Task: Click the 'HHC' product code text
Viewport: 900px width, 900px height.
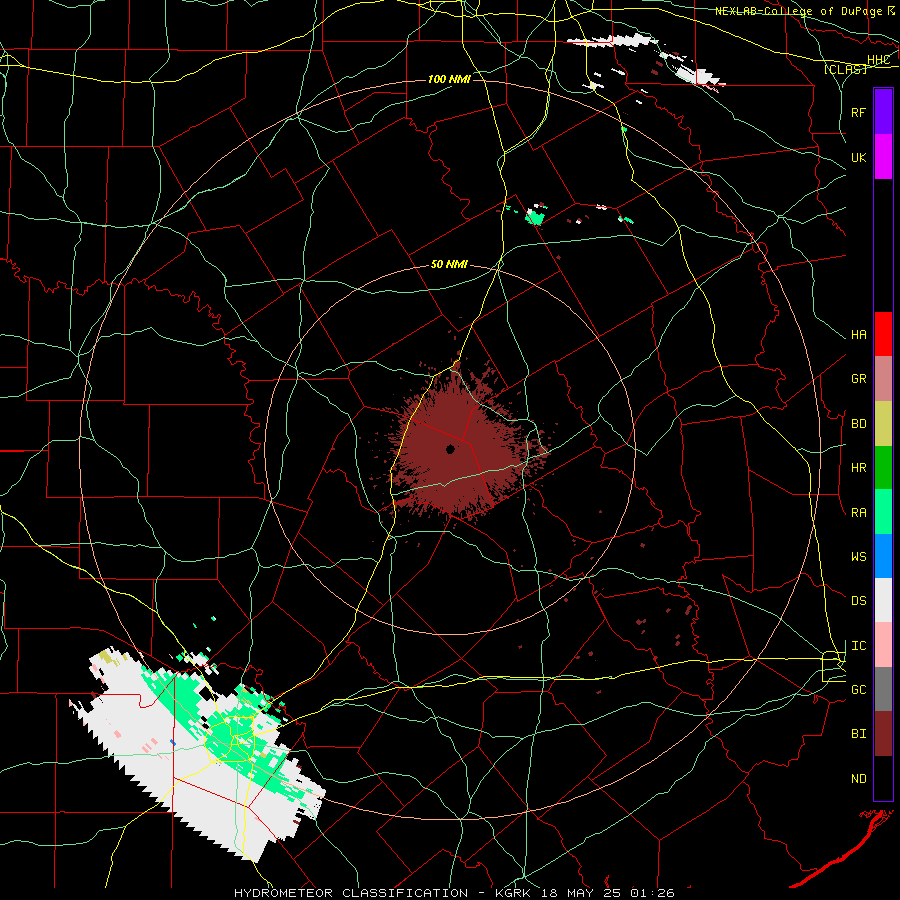Action: [878, 60]
